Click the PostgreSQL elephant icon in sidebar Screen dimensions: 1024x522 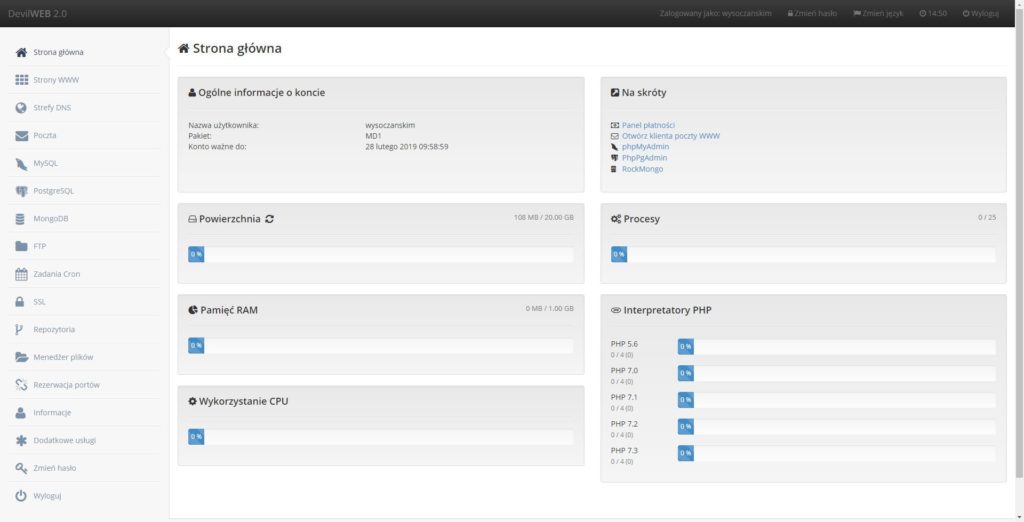tap(21, 191)
